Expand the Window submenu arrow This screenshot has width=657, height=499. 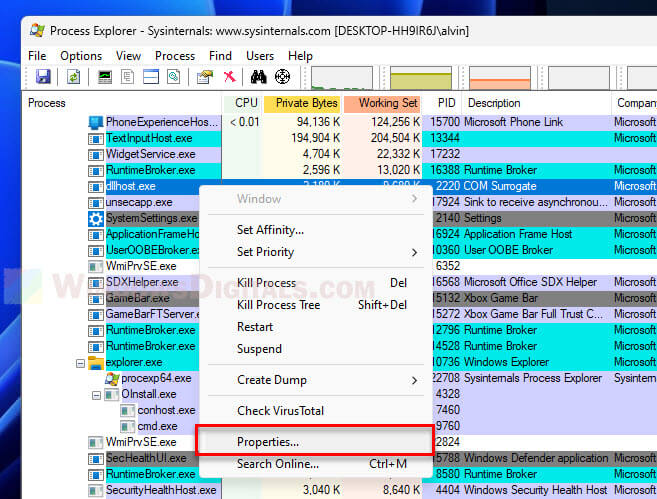click(414, 199)
